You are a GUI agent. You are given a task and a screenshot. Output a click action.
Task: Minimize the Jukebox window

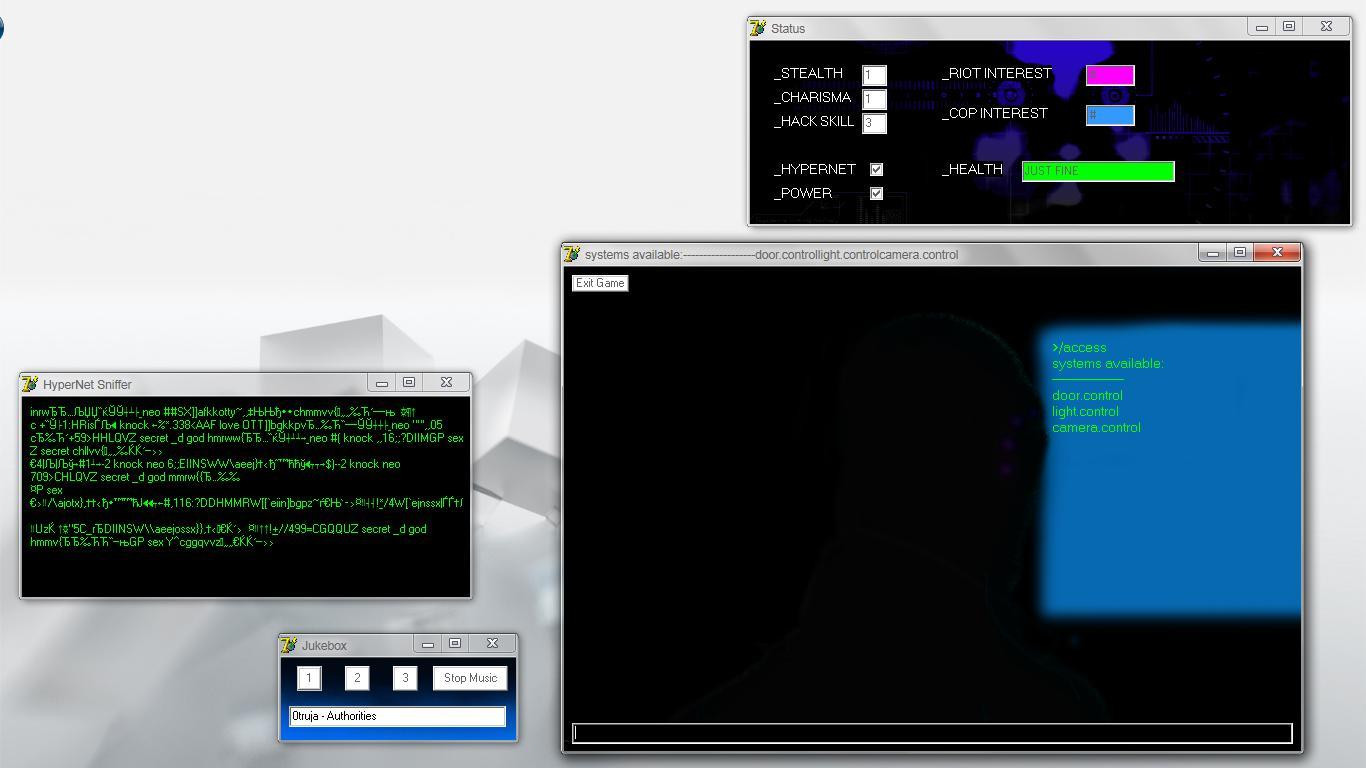pos(428,644)
